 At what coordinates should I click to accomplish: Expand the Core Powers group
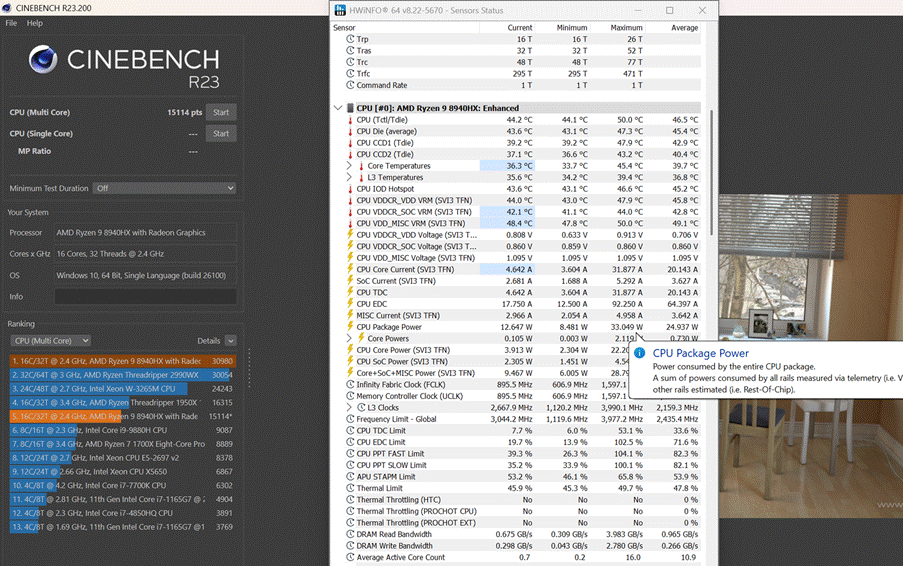[349, 338]
